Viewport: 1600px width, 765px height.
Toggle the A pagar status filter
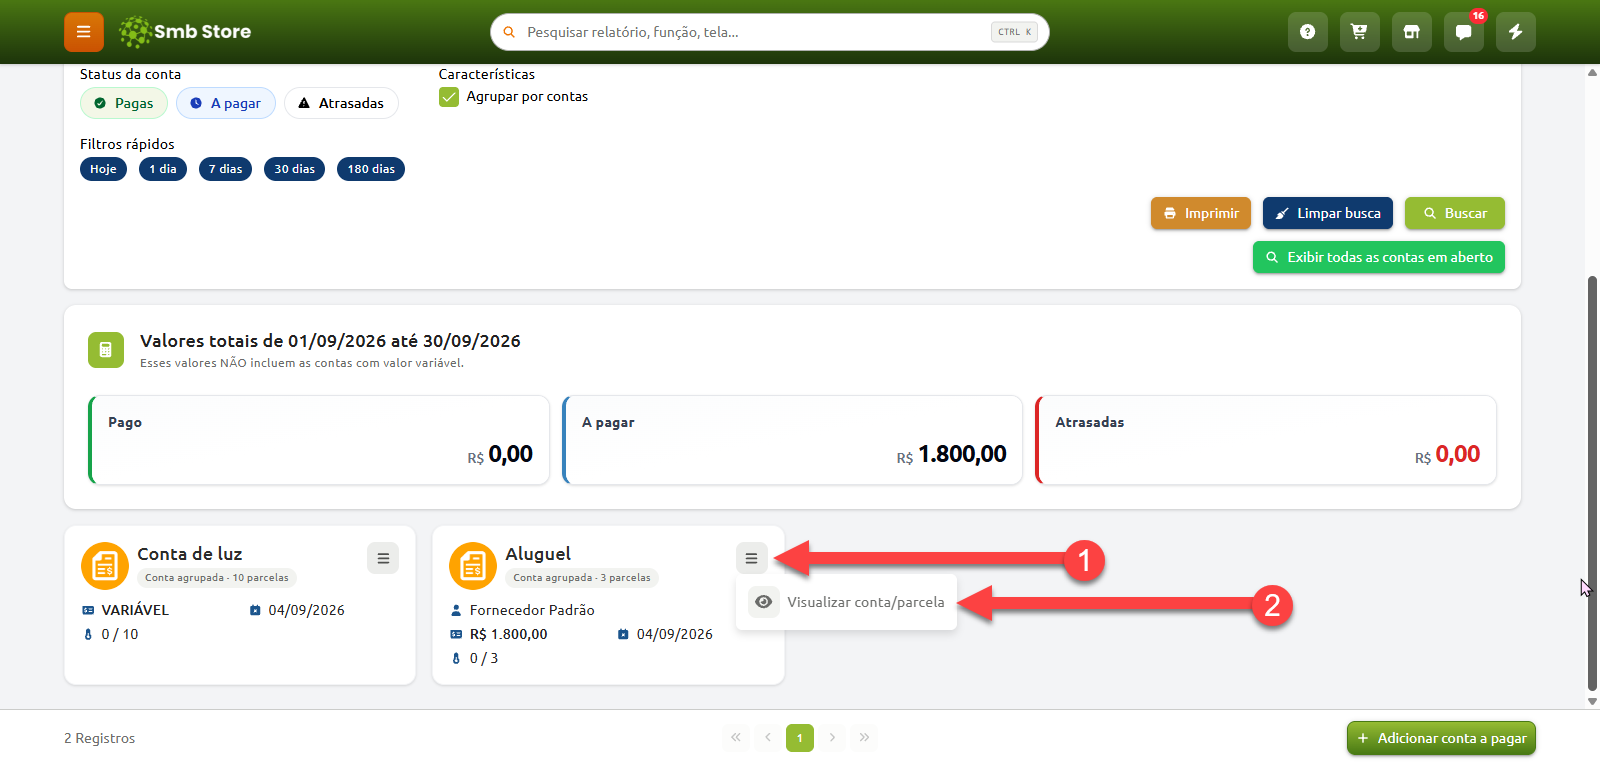coord(226,103)
